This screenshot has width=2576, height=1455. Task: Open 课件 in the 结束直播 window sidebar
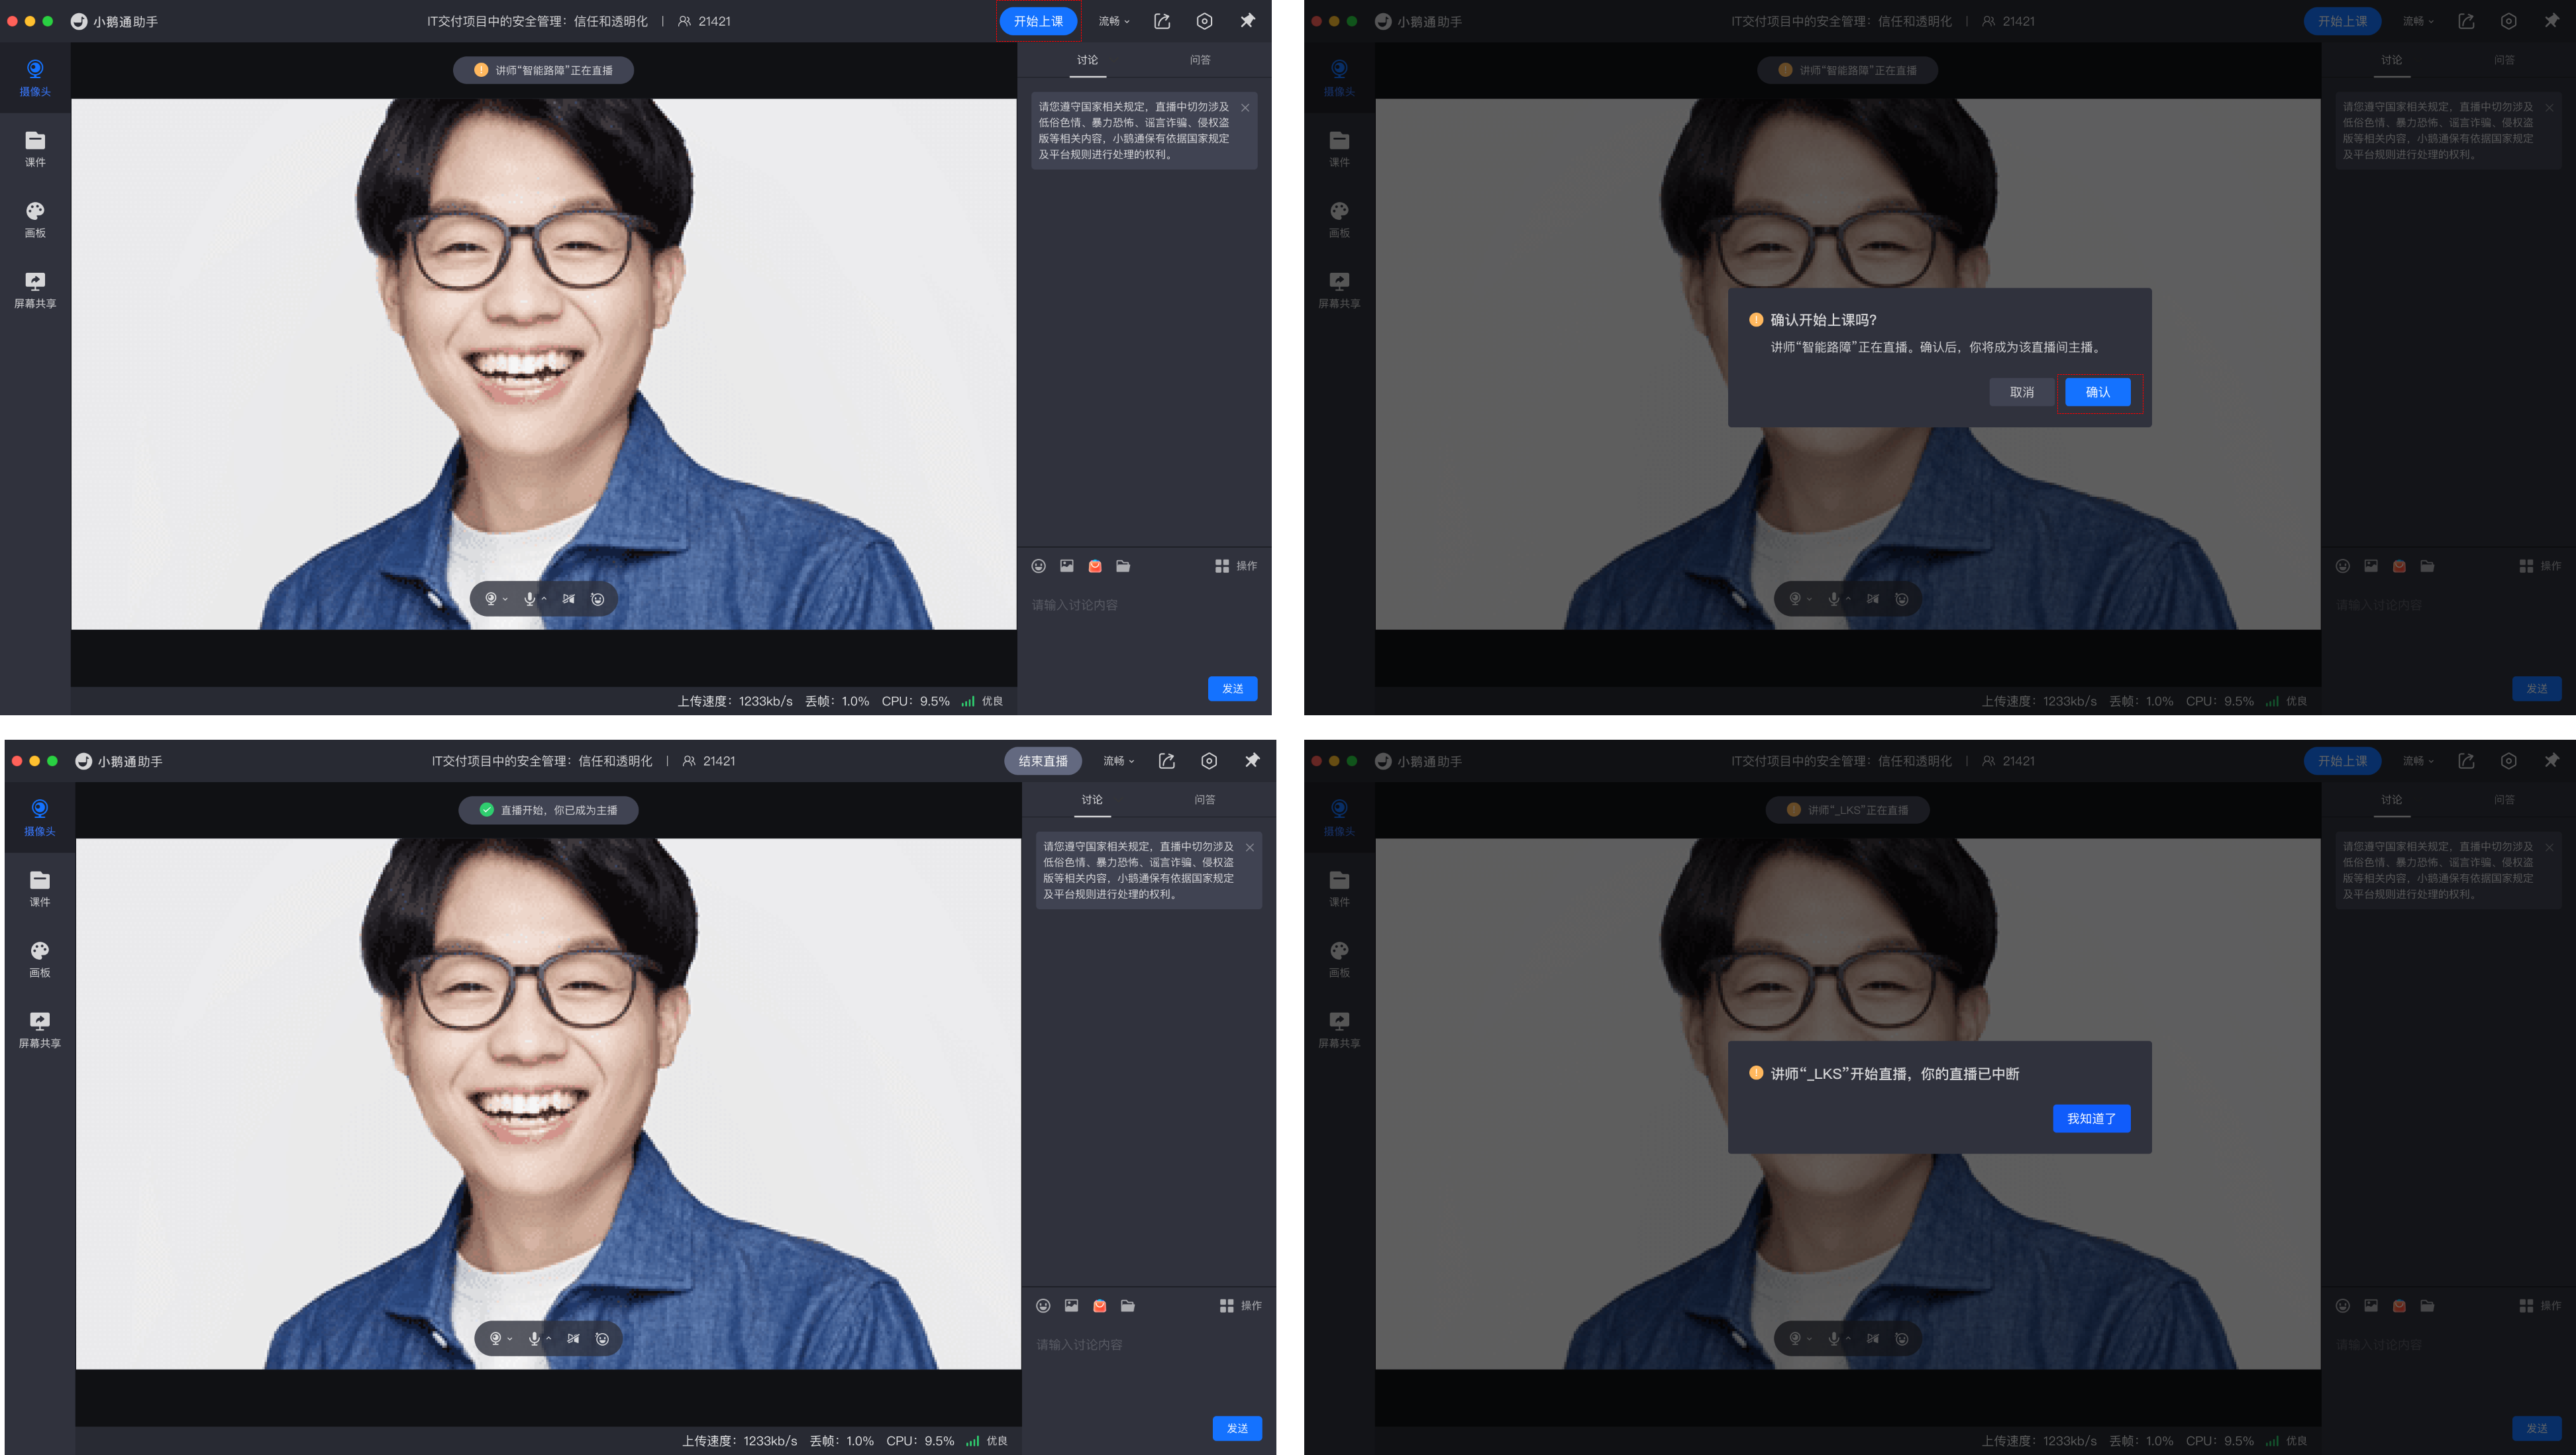(39, 888)
